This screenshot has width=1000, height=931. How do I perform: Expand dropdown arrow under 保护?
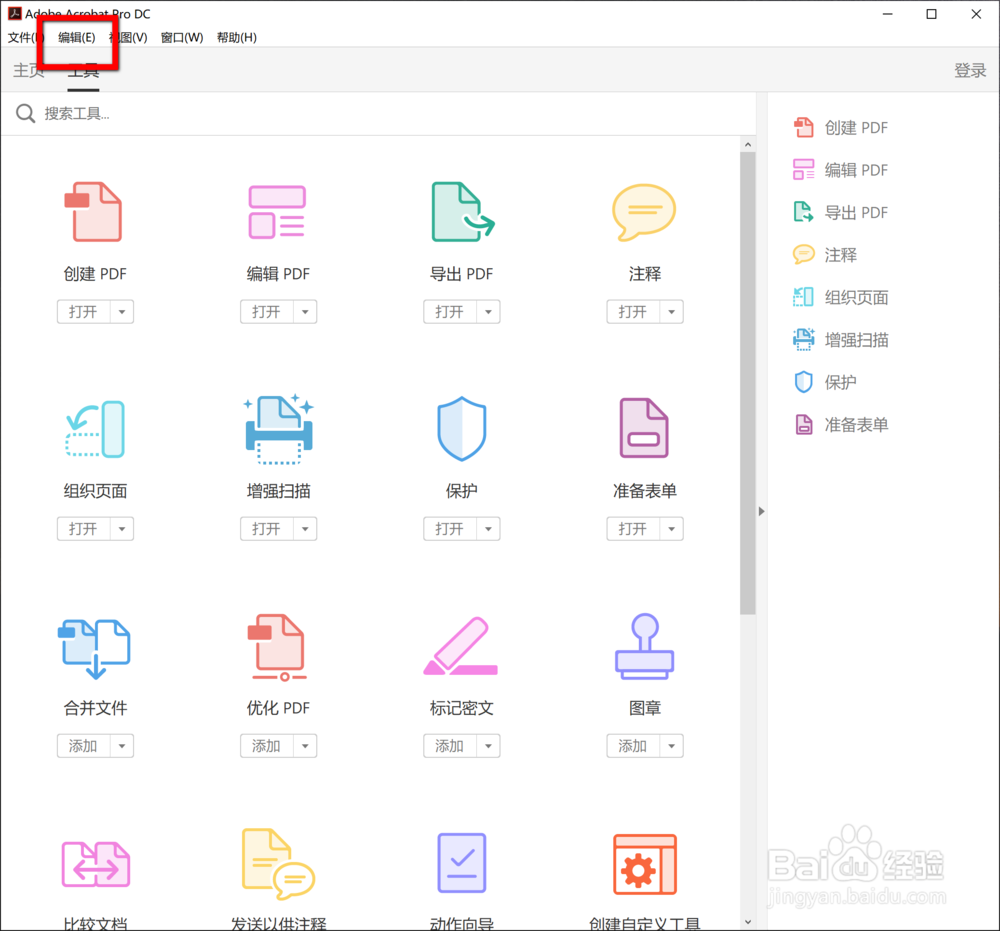[488, 529]
